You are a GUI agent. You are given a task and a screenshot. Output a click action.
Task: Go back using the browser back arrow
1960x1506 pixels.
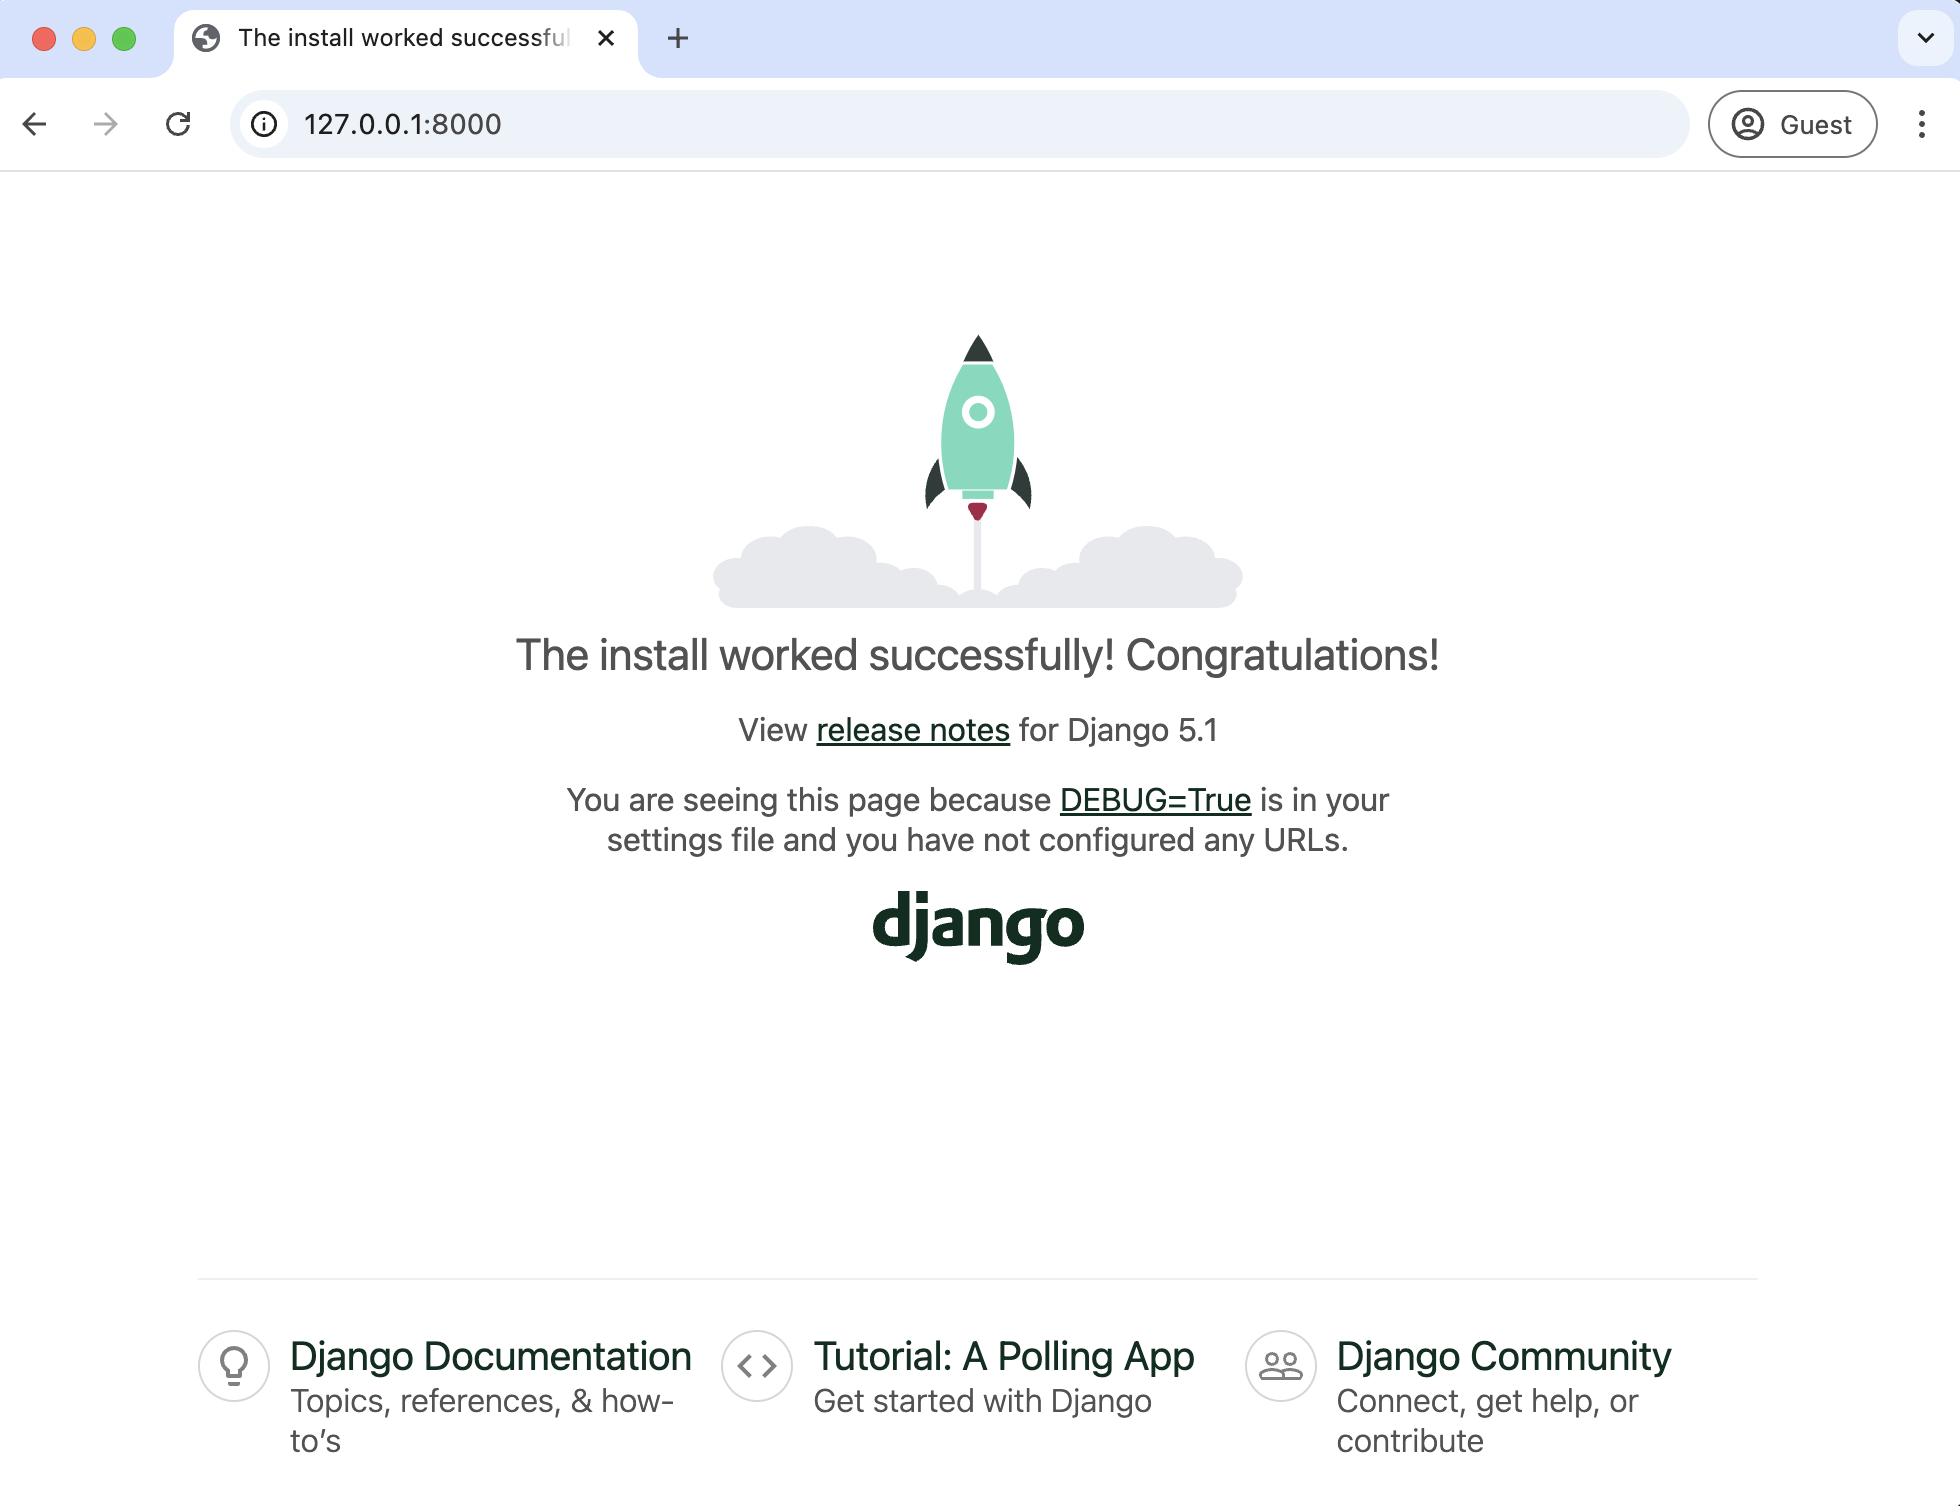[x=35, y=124]
